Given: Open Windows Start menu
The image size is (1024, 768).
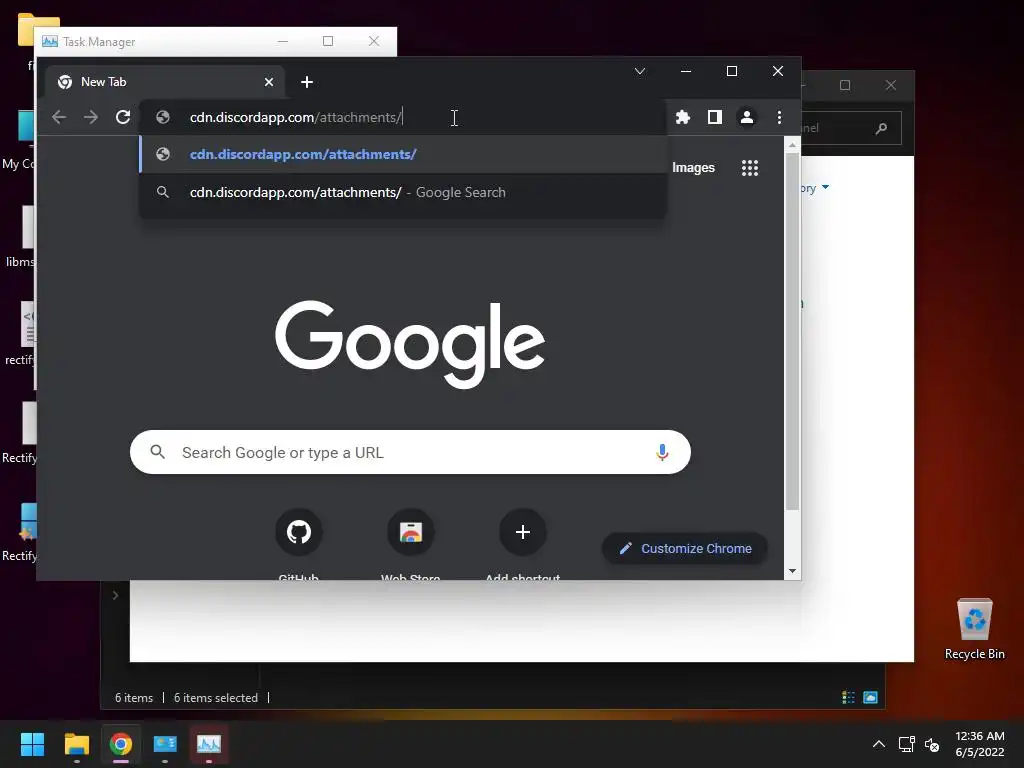Looking at the screenshot, I should (x=32, y=744).
